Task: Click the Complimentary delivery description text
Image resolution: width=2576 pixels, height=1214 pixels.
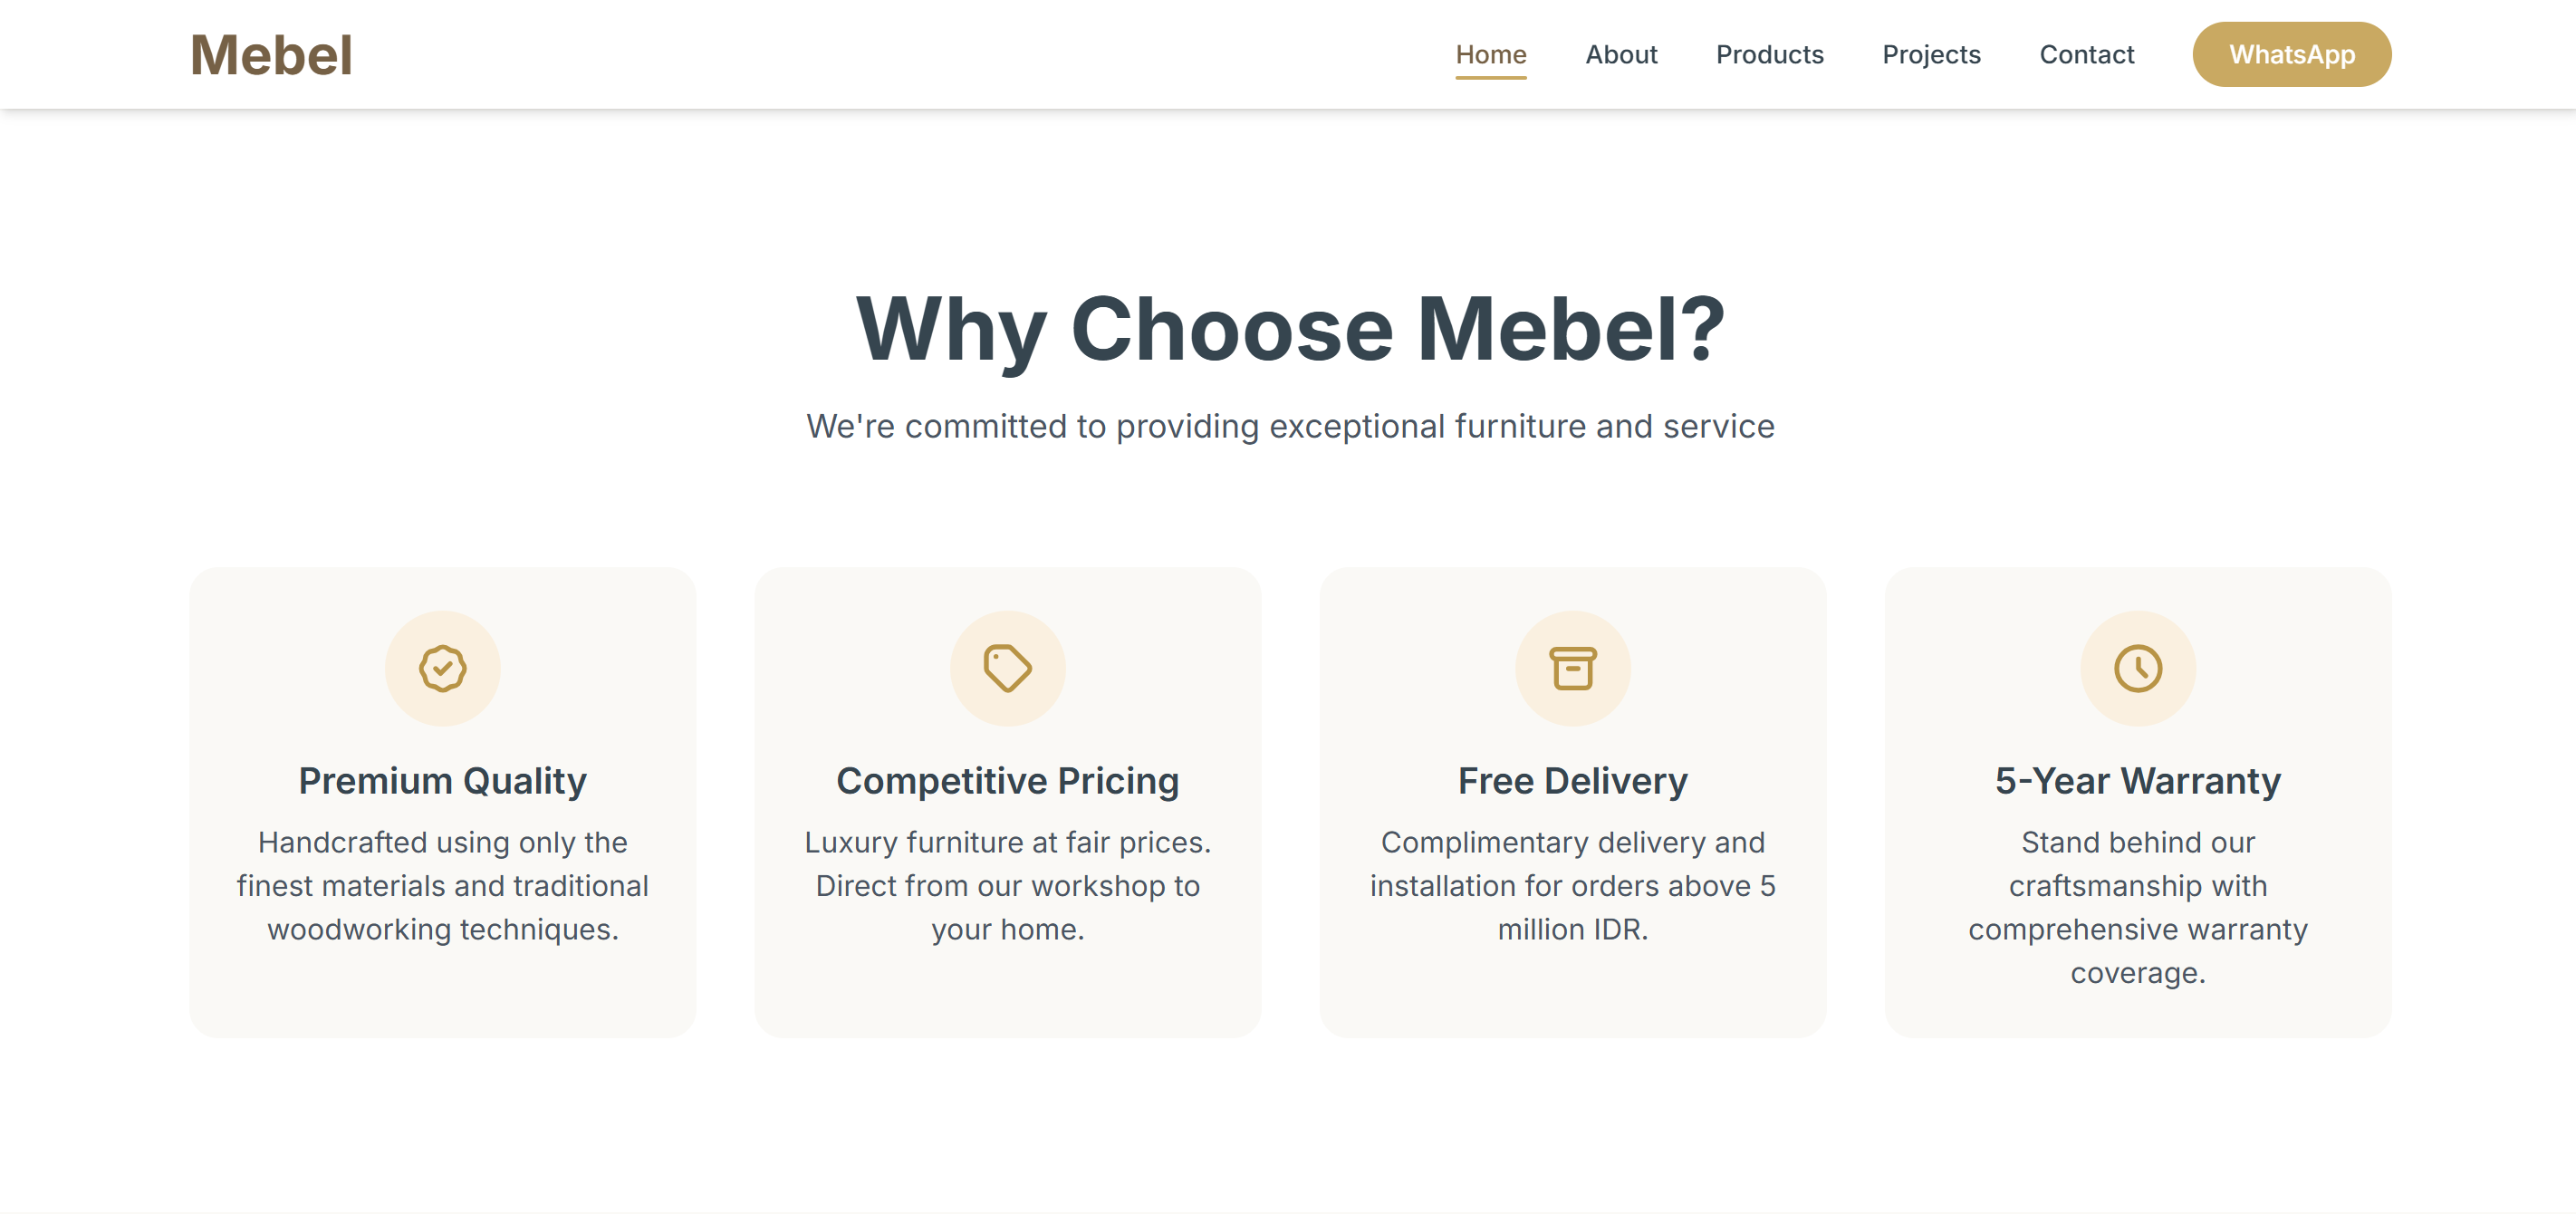Action: tap(1572, 886)
